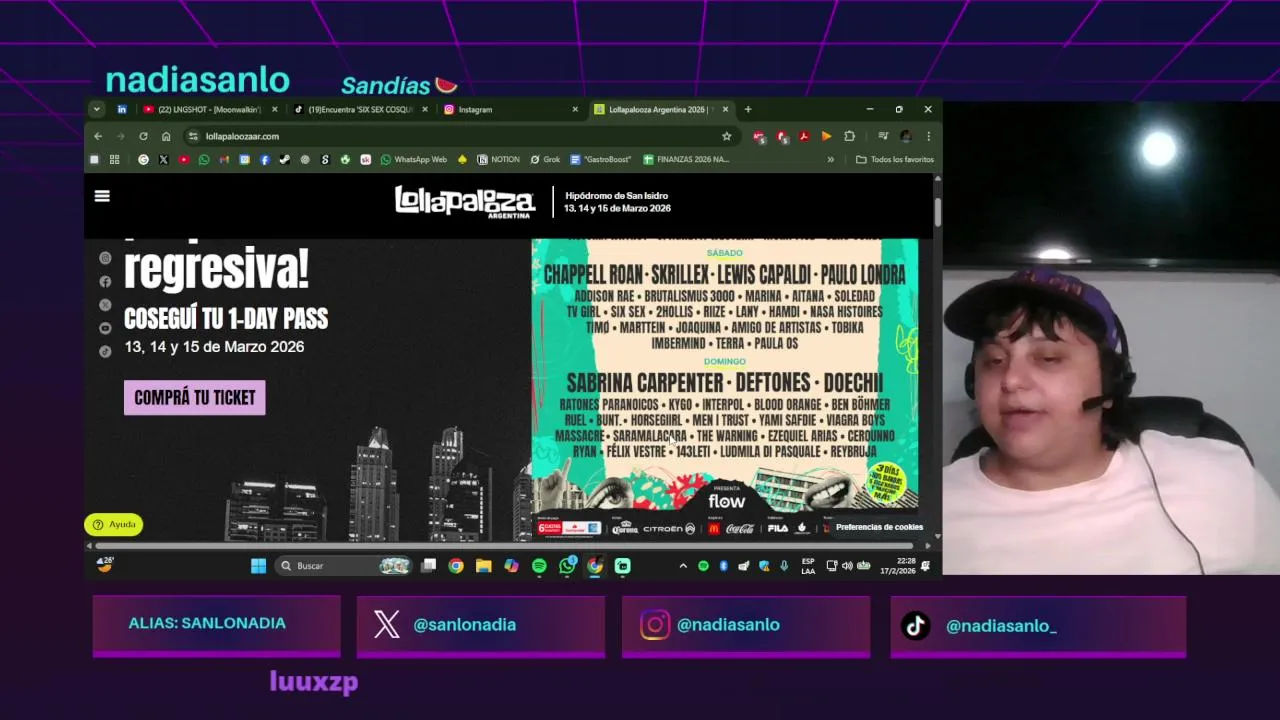Image resolution: width=1280 pixels, height=720 pixels.
Task: Switch to the LinkedIn pinned tab
Action: [x=122, y=109]
